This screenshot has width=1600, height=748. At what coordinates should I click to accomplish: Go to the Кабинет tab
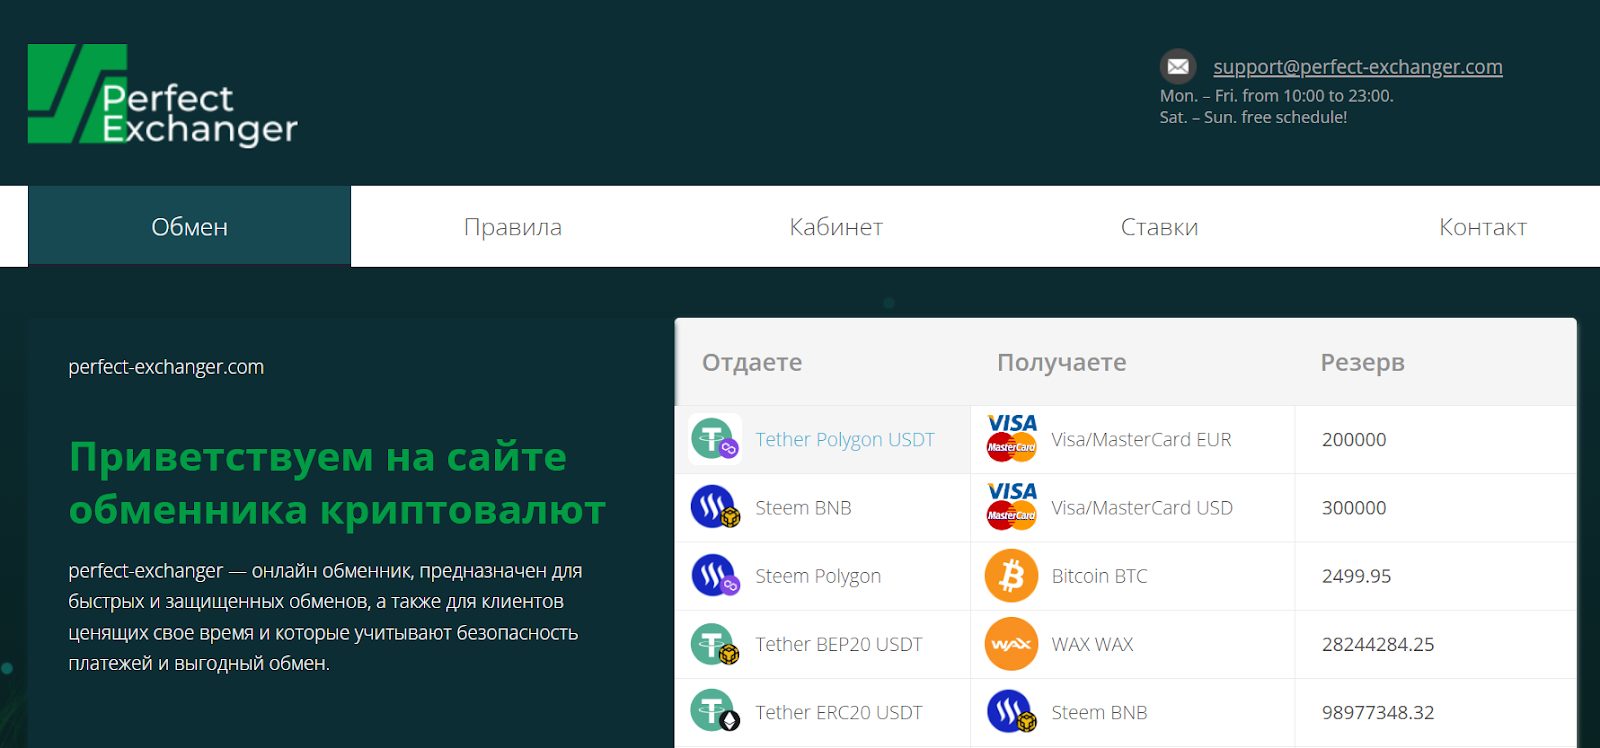click(836, 226)
